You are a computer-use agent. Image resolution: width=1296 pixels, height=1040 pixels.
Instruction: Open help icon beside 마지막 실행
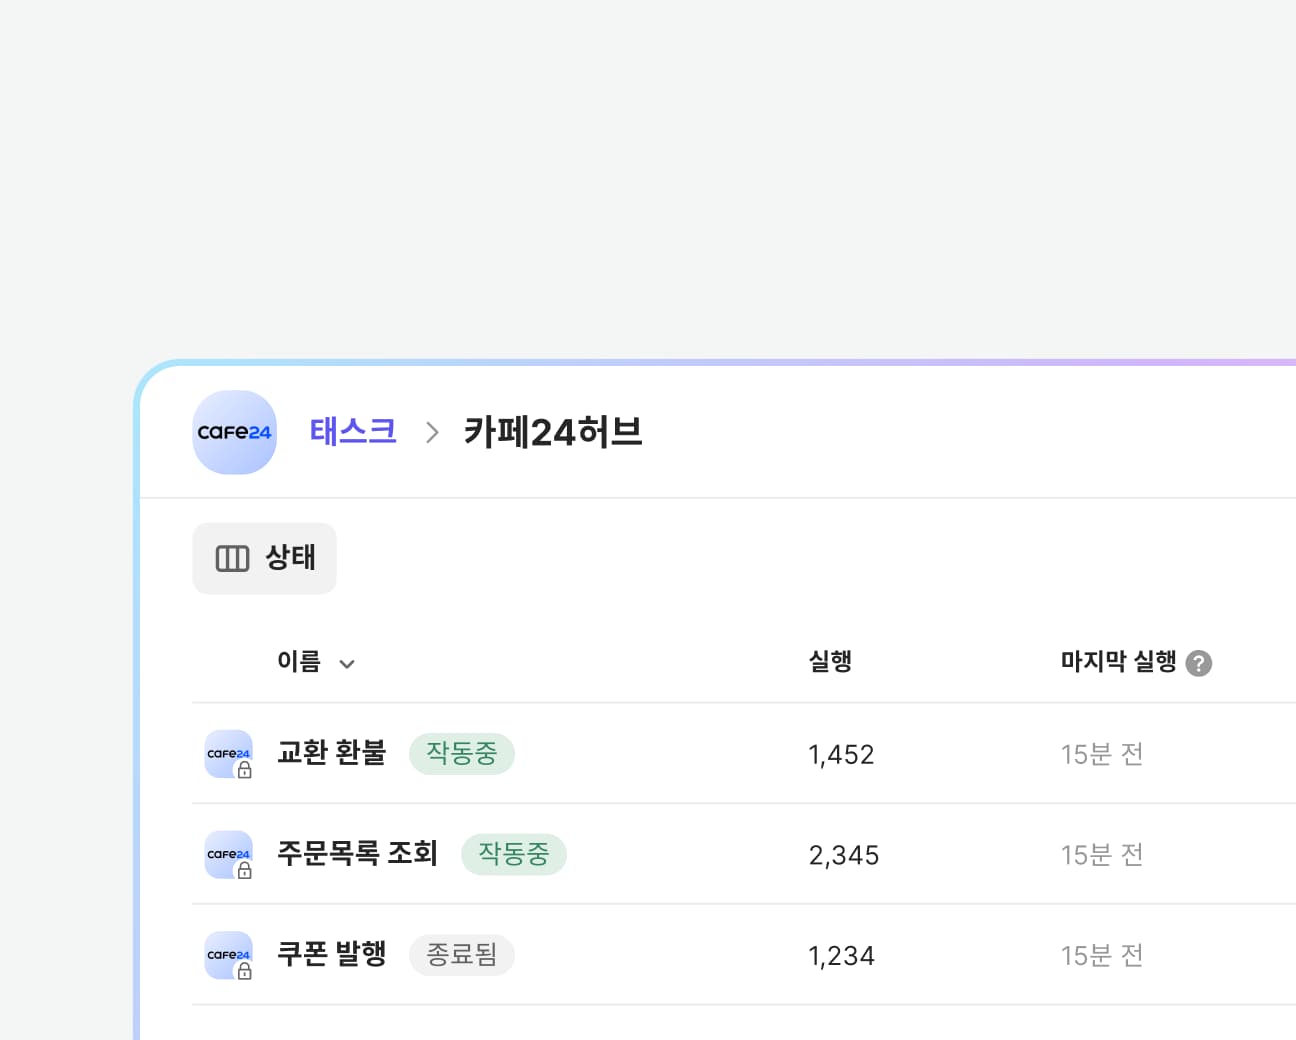pyautogui.click(x=1198, y=663)
